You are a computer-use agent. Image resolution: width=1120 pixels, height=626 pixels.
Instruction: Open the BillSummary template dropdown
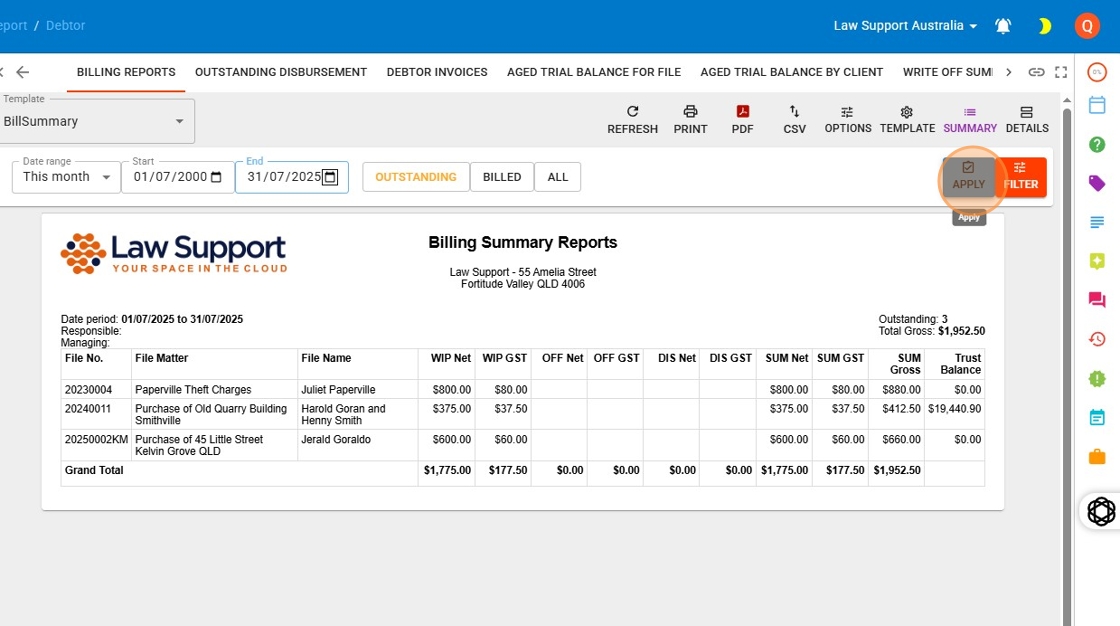[x=95, y=121]
